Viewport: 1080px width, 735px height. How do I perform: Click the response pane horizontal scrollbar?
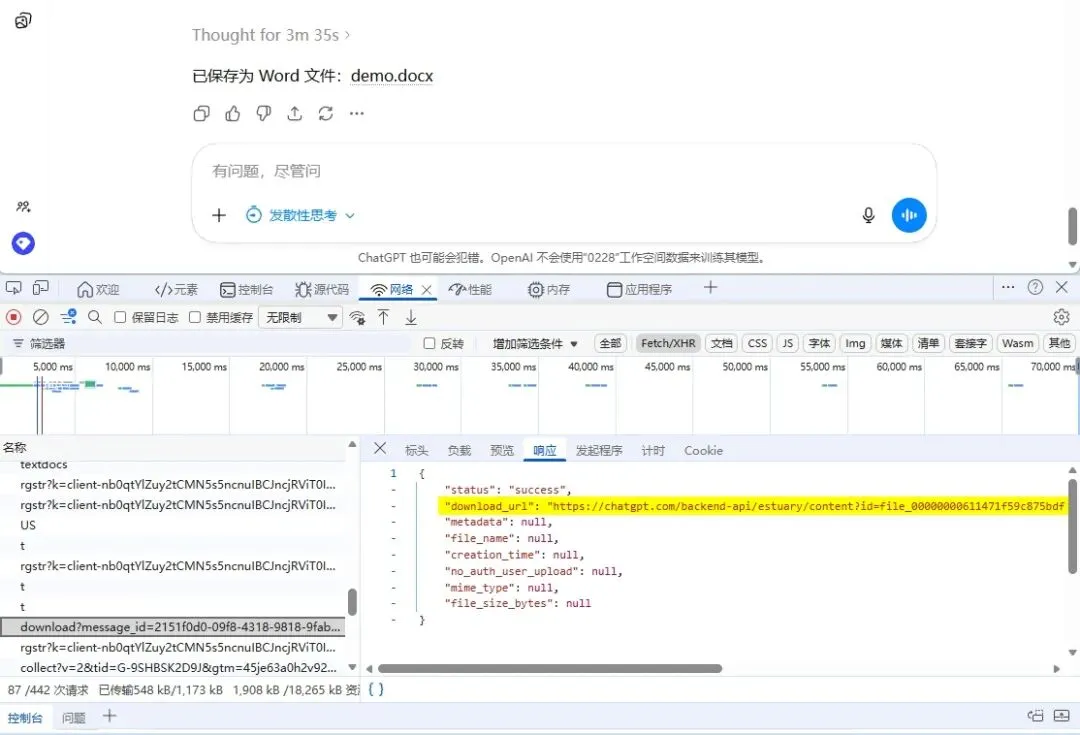(x=550, y=668)
